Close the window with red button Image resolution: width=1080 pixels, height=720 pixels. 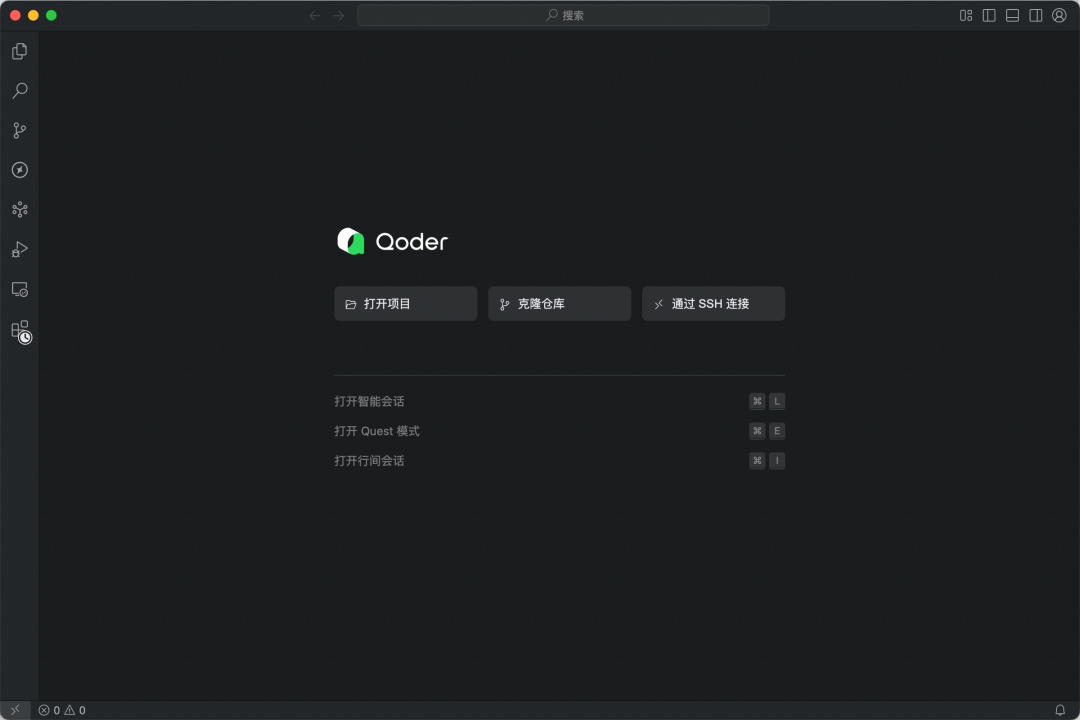click(x=15, y=15)
